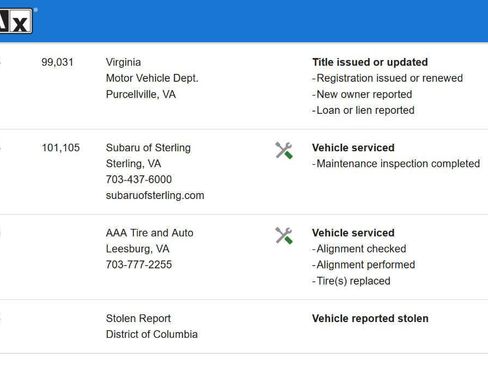Click Maintenance inspection completed detail
Viewport: 488px width, 366px height.
tap(396, 164)
